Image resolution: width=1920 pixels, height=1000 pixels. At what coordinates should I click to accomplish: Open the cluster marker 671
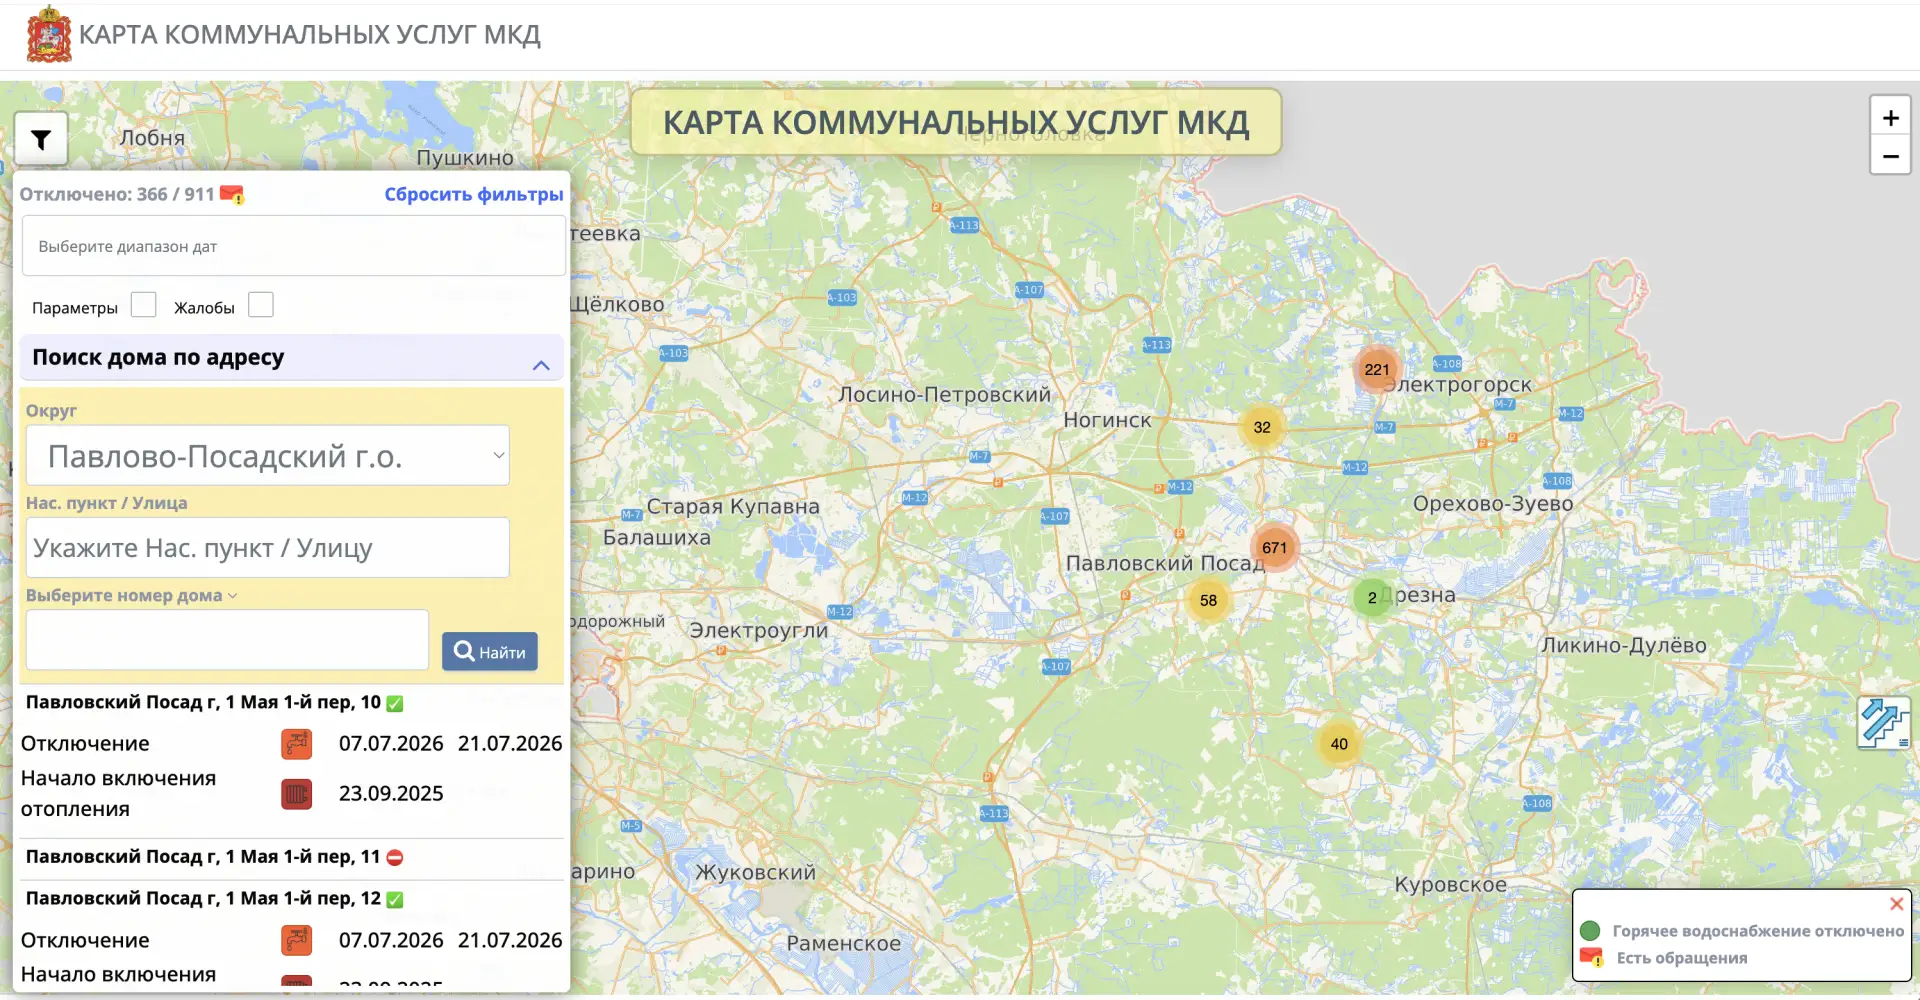tap(1274, 547)
